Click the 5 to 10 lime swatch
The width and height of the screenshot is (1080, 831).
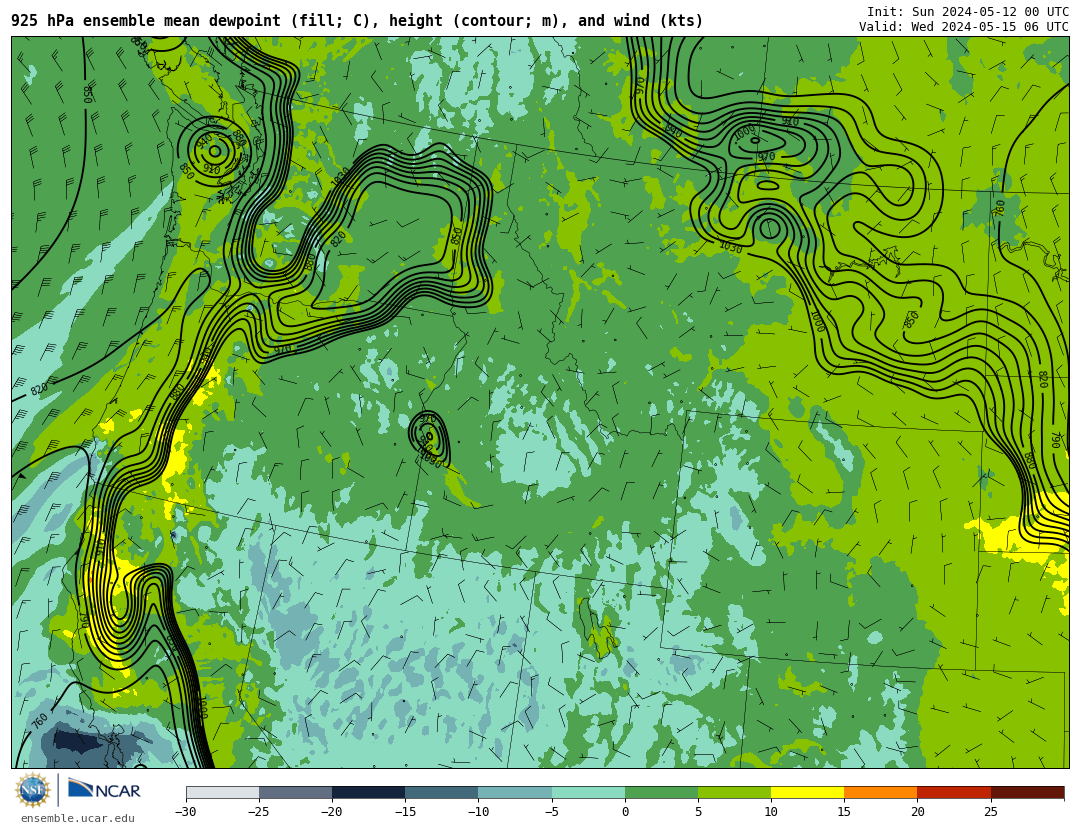pyautogui.click(x=734, y=792)
